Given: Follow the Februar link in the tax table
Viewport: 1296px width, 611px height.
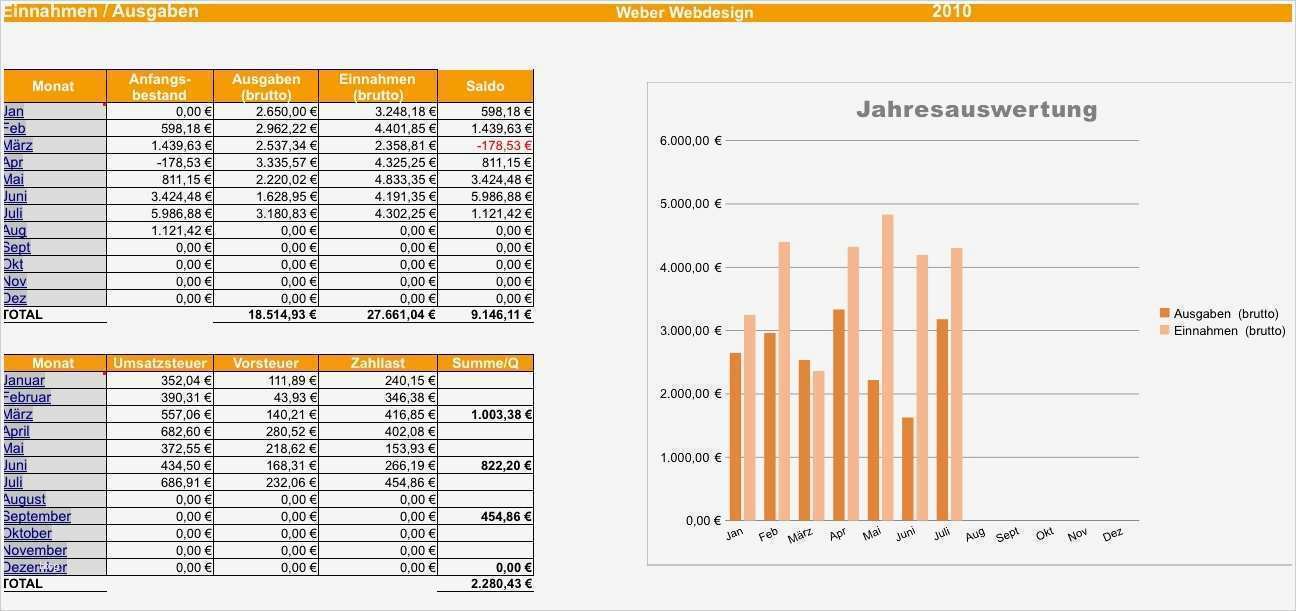Looking at the screenshot, I should point(27,397).
